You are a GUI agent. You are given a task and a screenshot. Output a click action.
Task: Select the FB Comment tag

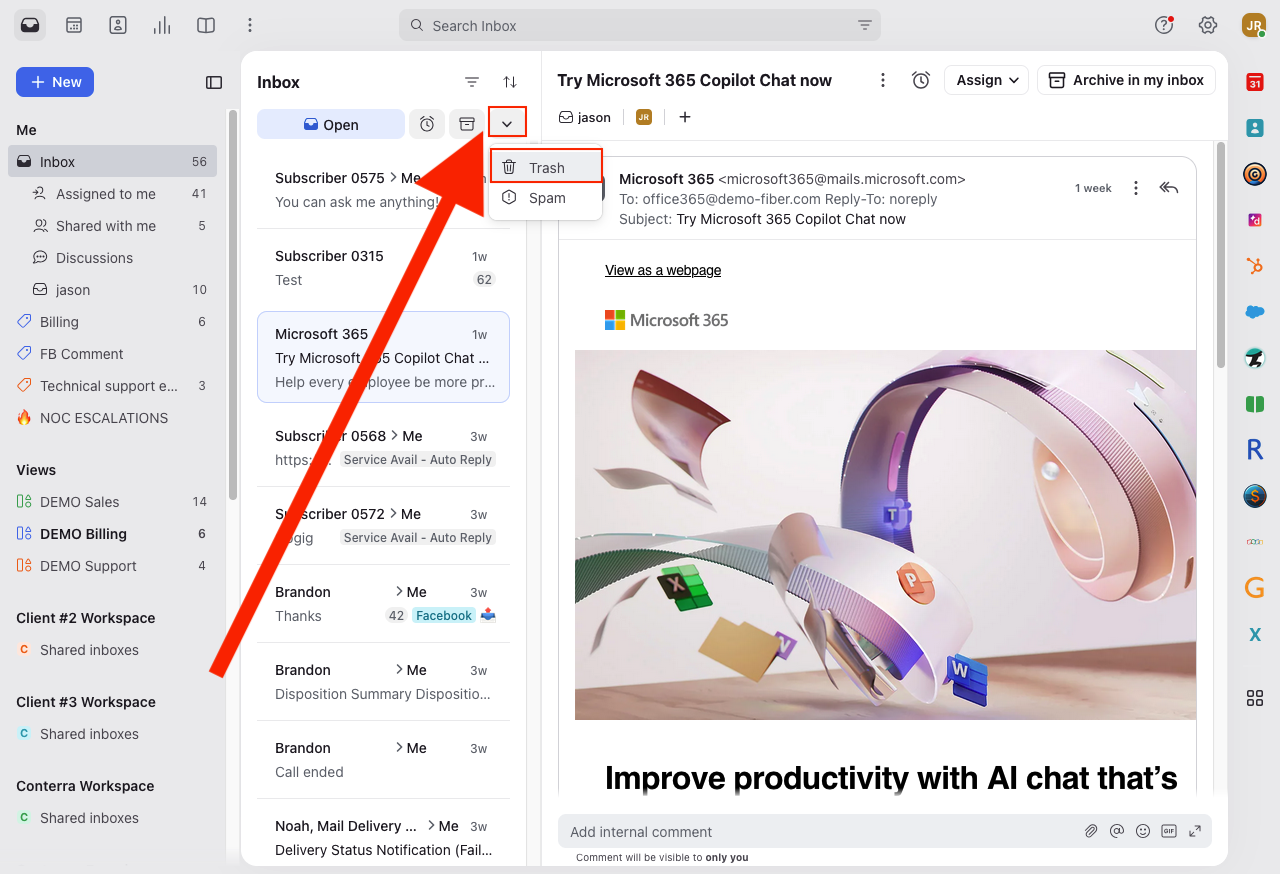pos(112,354)
